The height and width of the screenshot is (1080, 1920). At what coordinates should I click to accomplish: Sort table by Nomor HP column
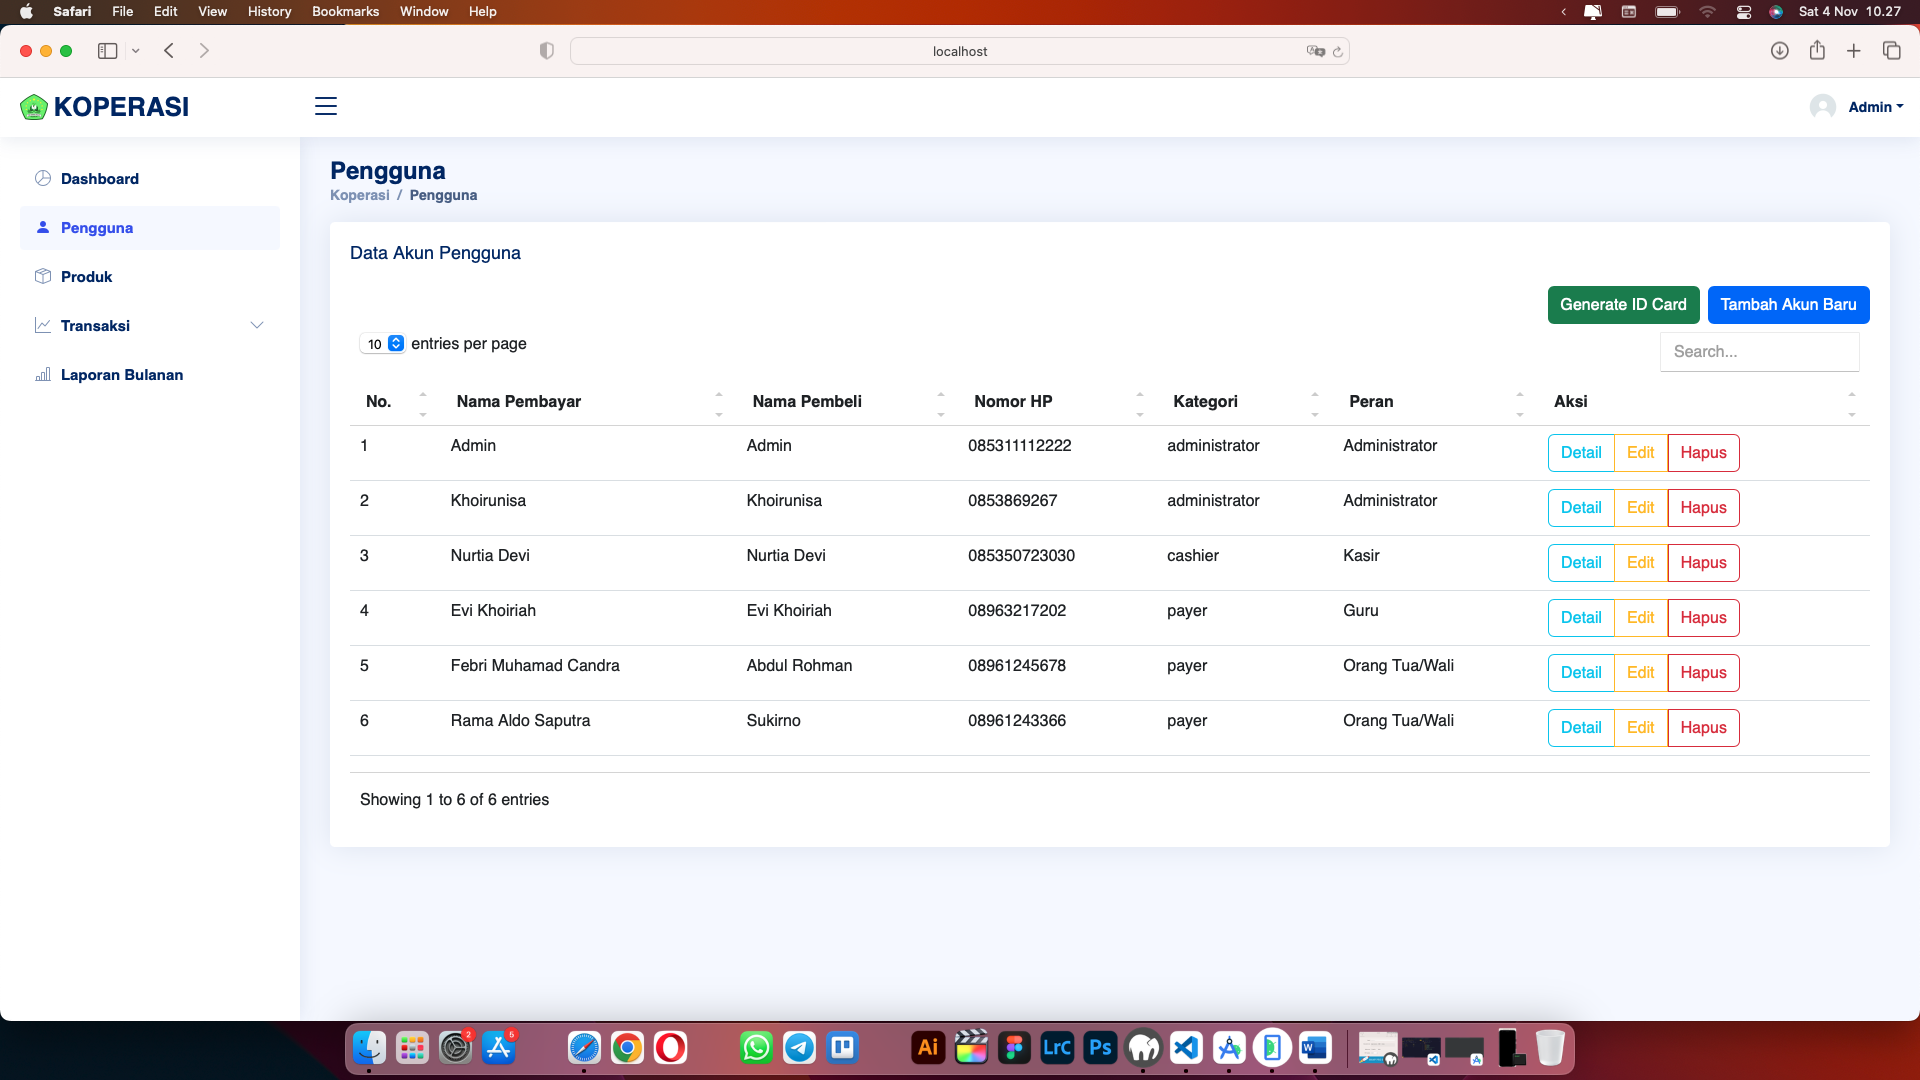point(1013,401)
